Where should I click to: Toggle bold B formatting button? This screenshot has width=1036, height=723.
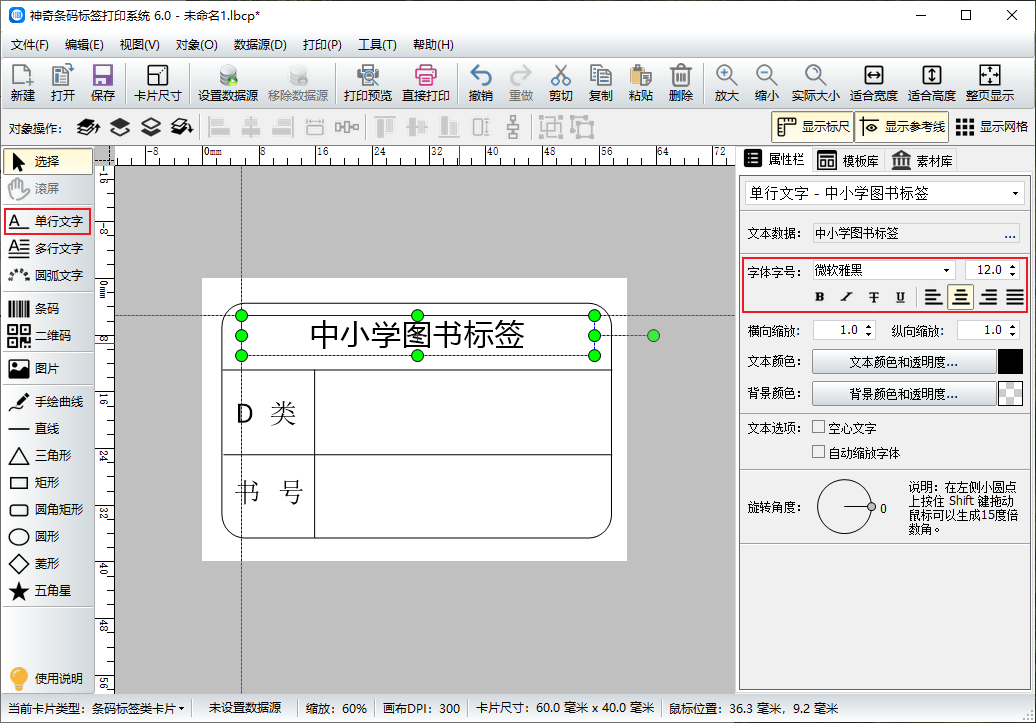point(819,297)
